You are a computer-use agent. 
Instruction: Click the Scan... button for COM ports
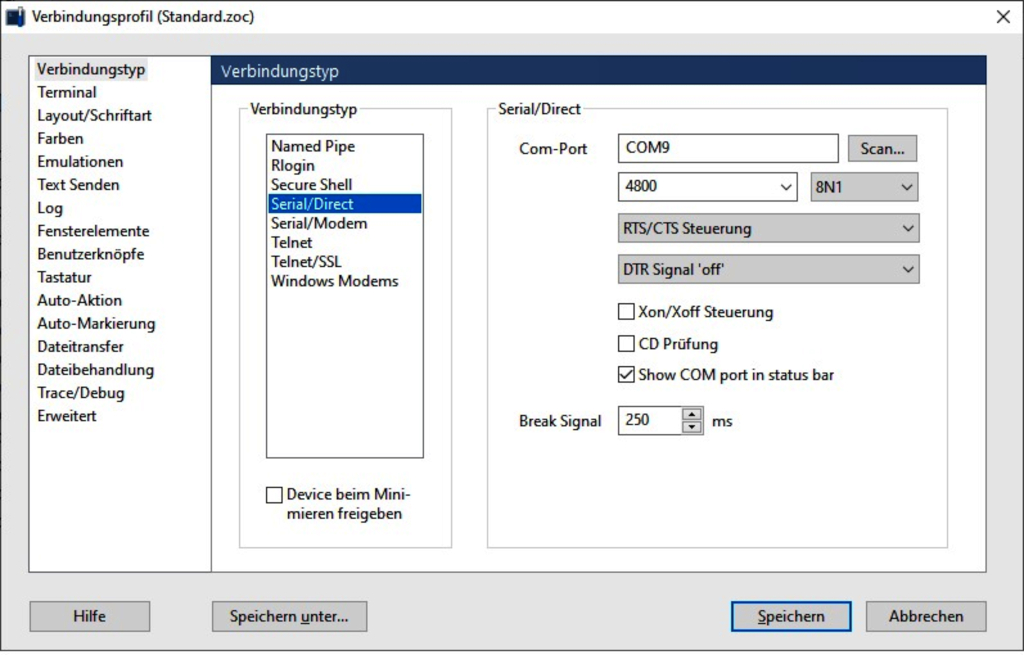pos(882,148)
